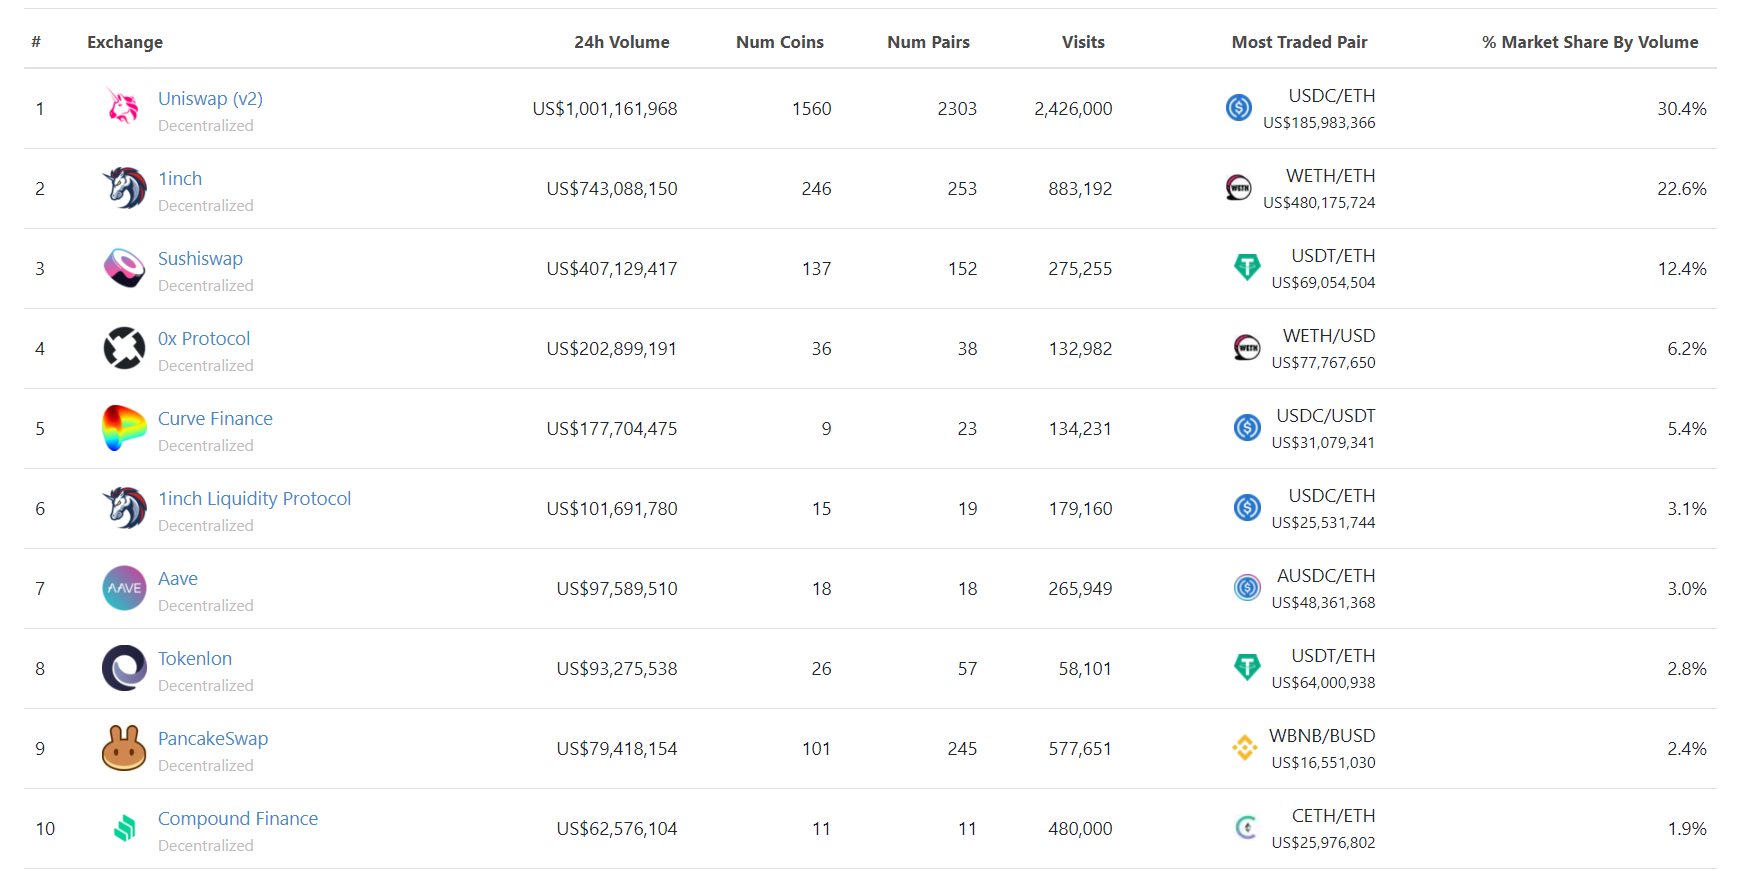Sort by % Market Share By Volume header

coord(1590,42)
